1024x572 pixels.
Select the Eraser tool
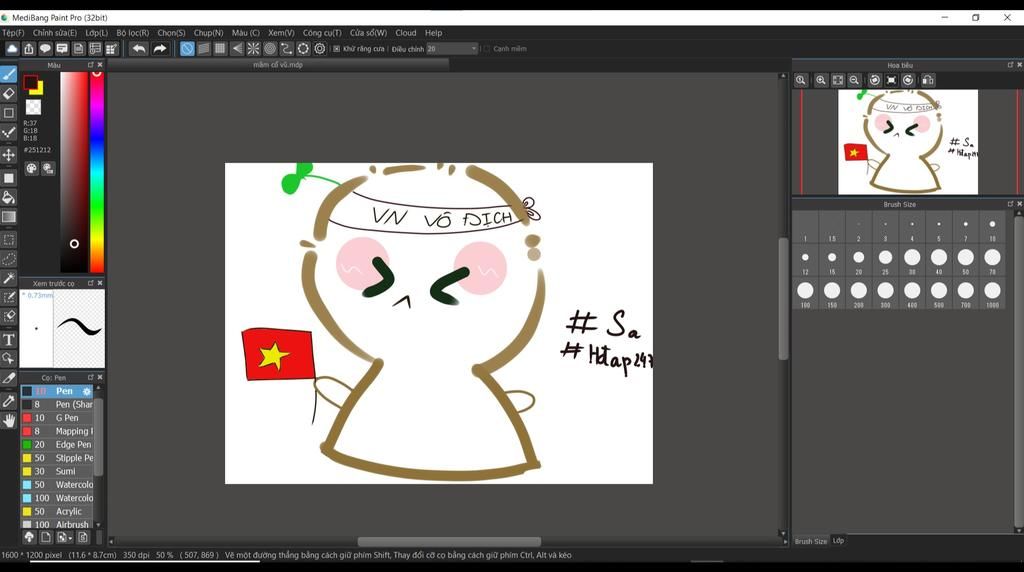tap(8, 93)
